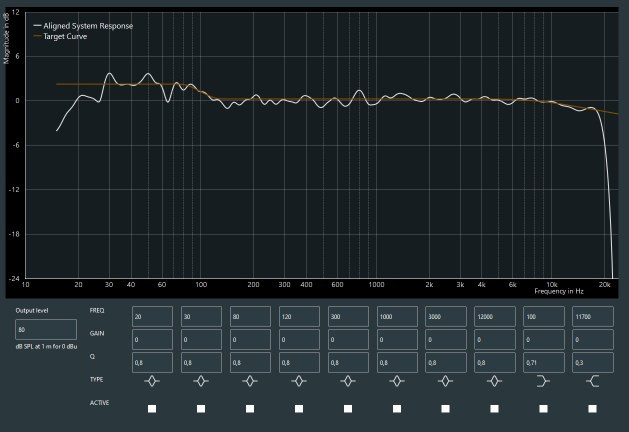629x432 pixels.
Task: Enable the Active checkbox for the 20 Hz band
Action: tap(152, 408)
